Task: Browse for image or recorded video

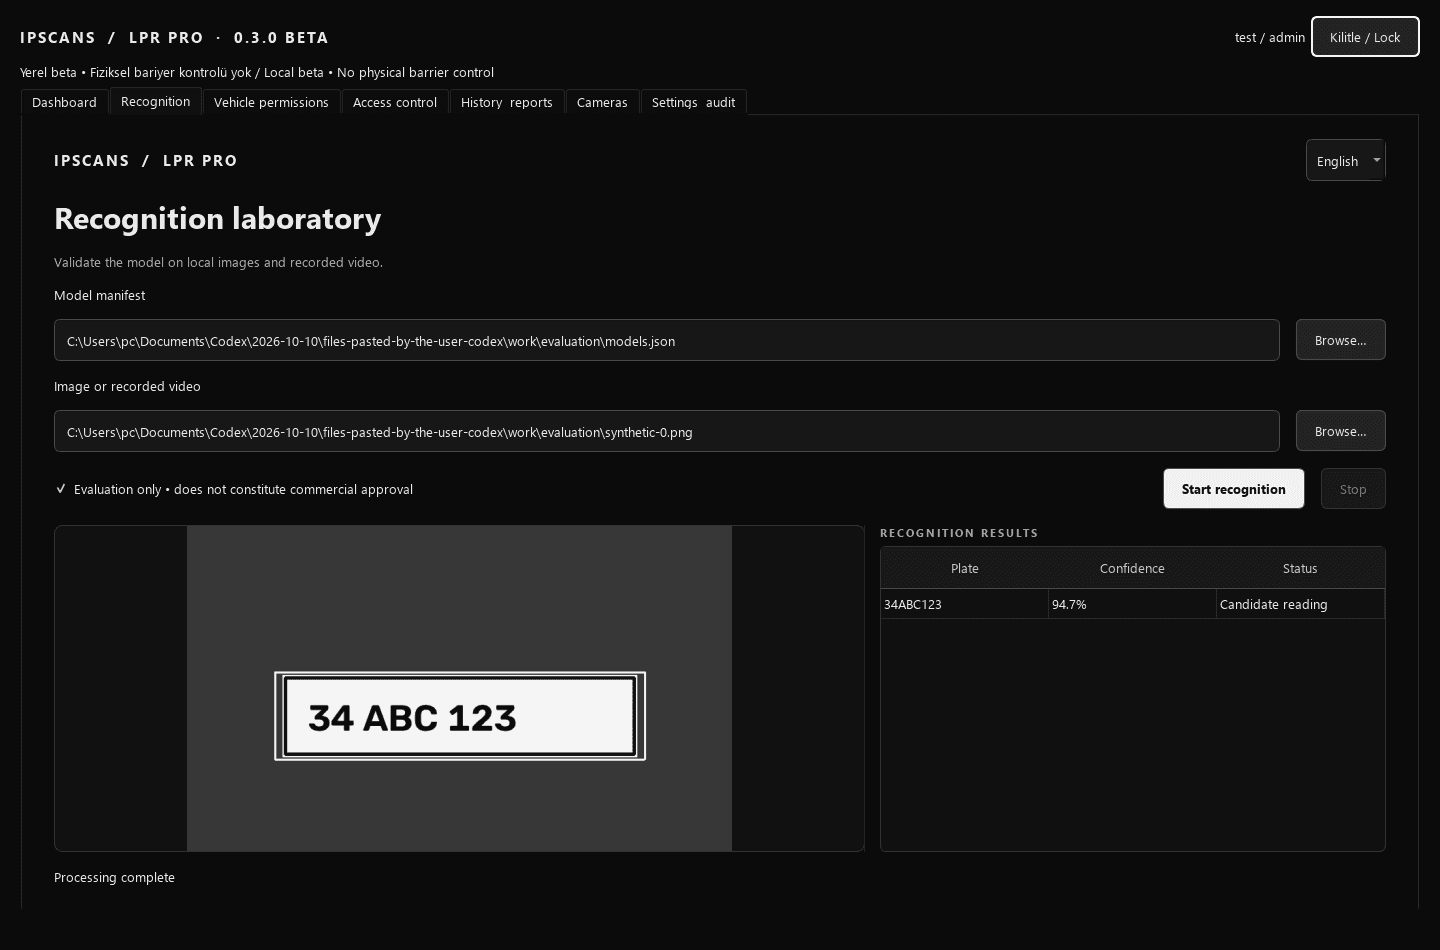Action: (x=1340, y=431)
